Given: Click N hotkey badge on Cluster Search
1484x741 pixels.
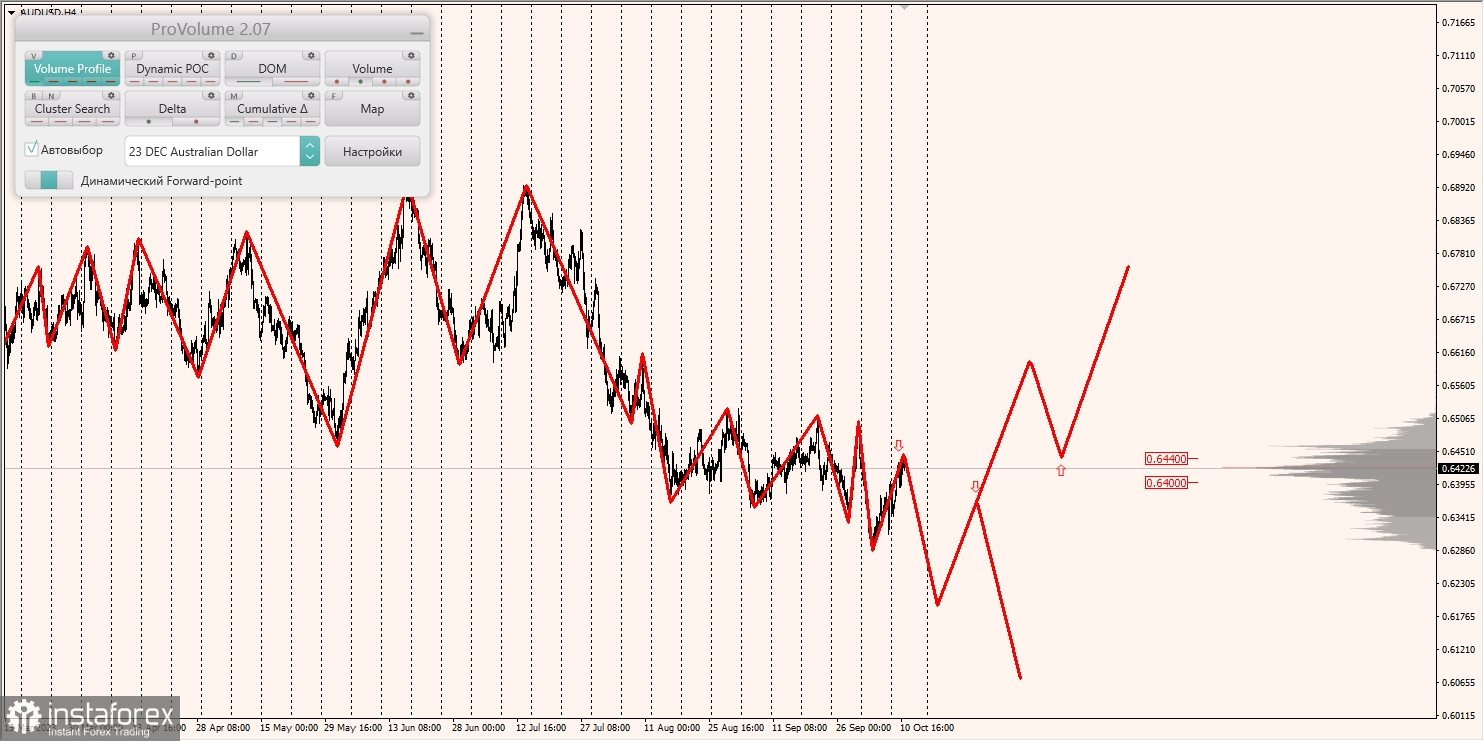Looking at the screenshot, I should point(51,96).
